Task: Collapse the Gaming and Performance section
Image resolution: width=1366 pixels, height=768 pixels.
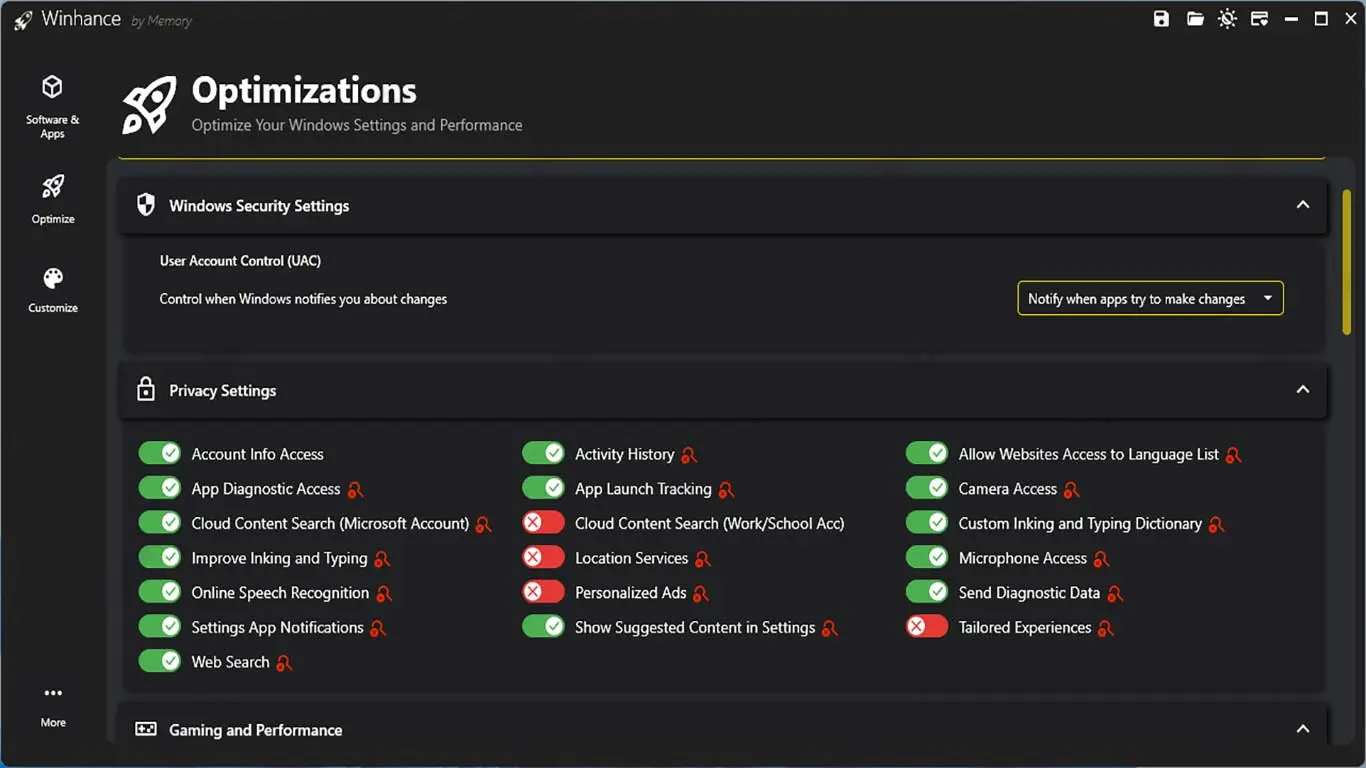Action: [x=1302, y=729]
